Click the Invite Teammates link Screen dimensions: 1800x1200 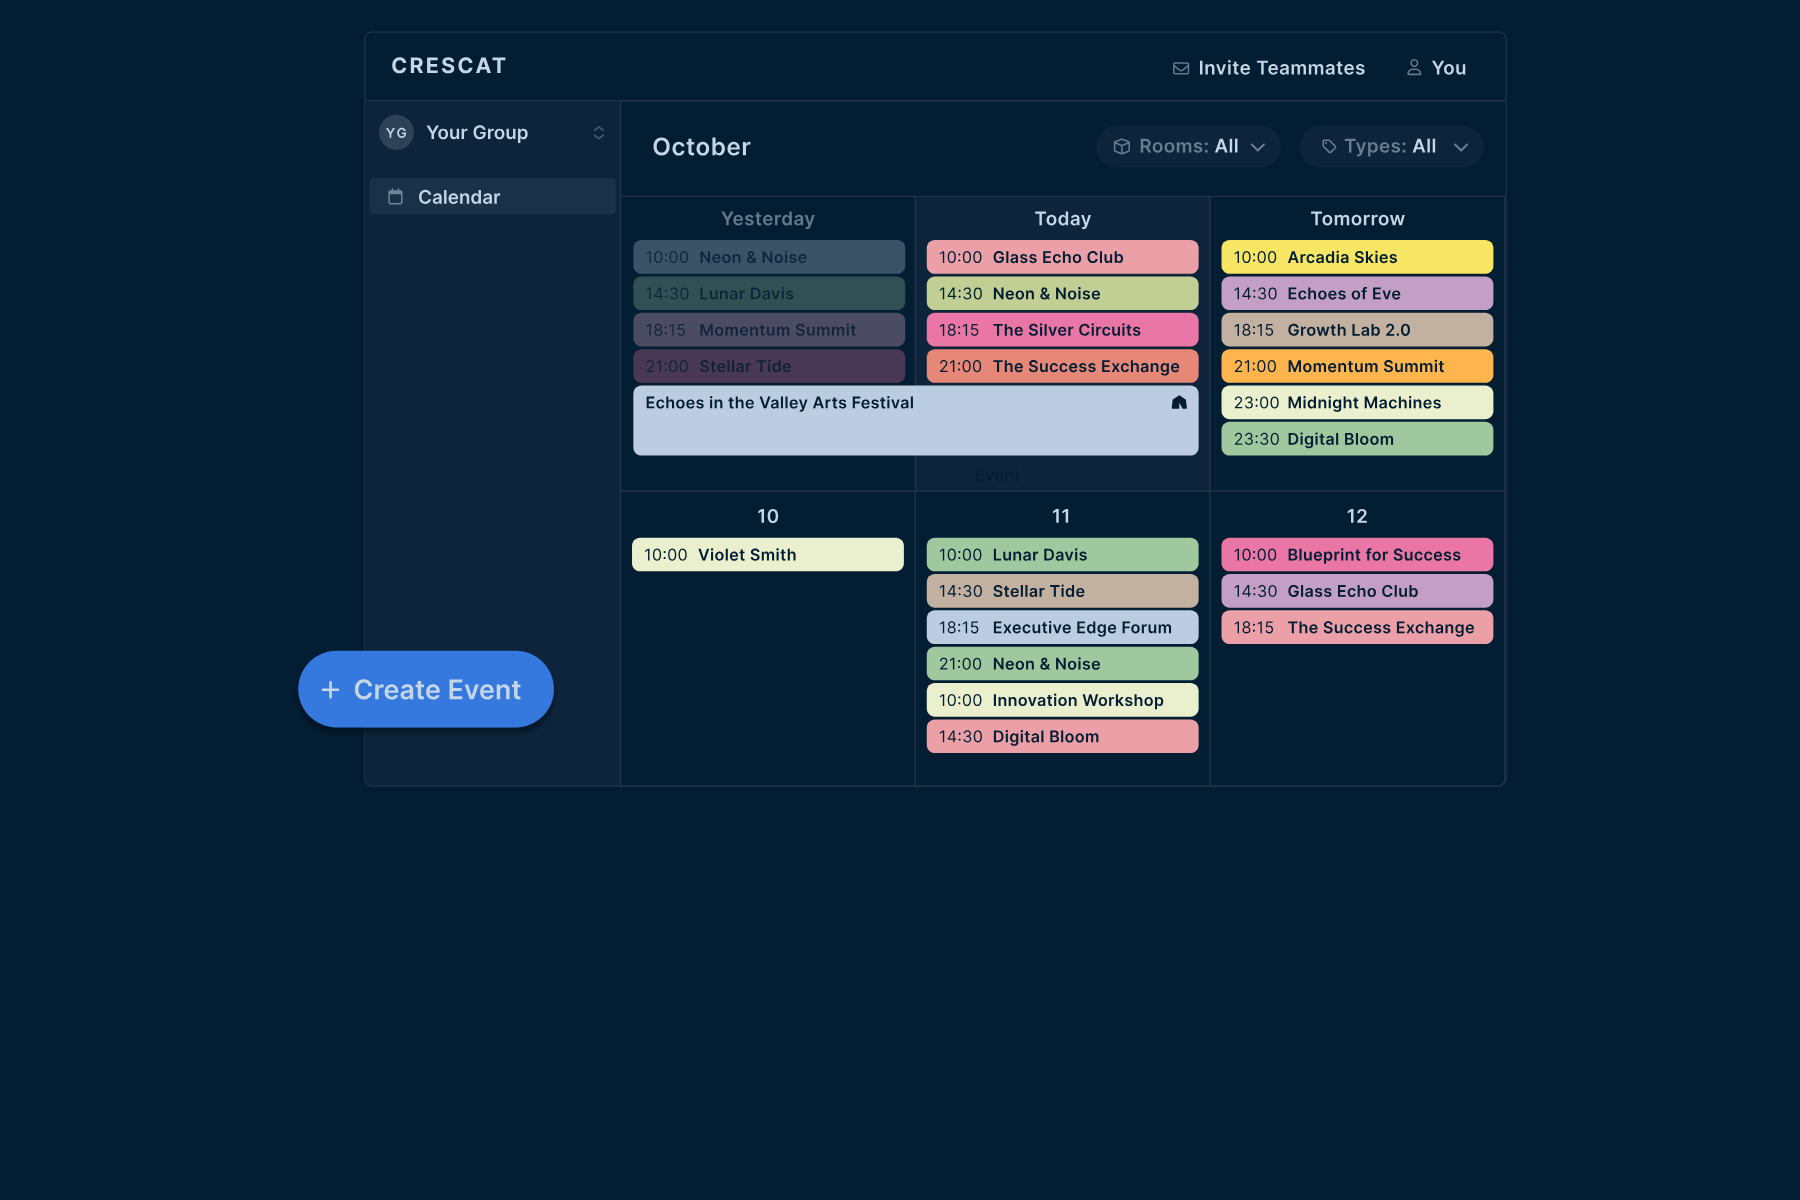(1280, 68)
